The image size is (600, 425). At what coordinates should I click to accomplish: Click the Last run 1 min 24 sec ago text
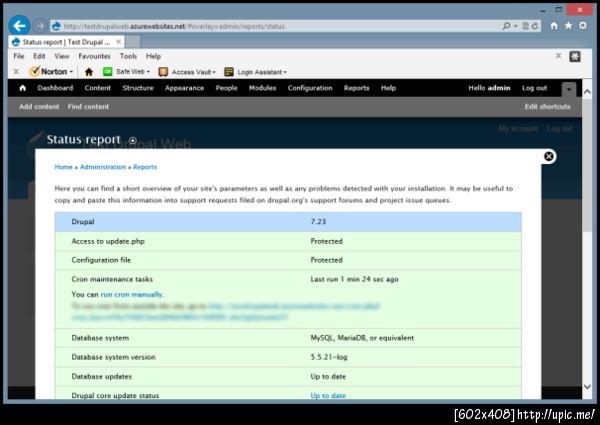coord(354,279)
